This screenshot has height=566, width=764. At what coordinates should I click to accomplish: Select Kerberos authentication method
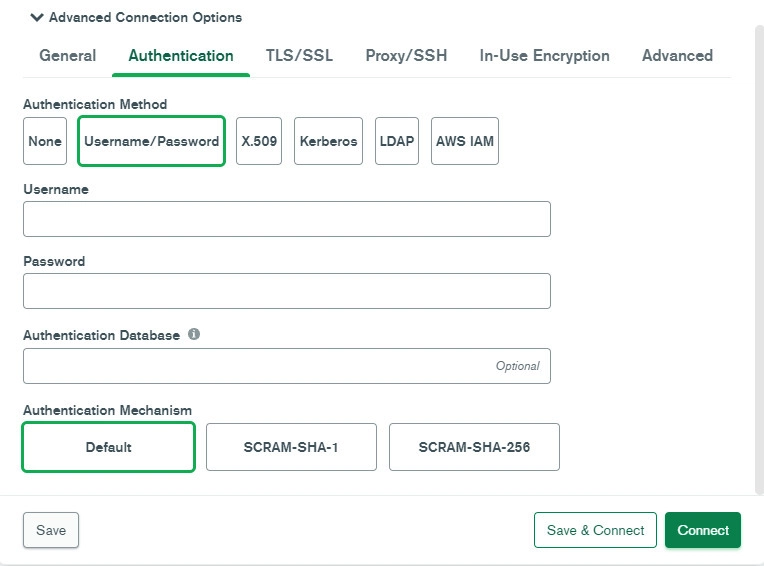(328, 141)
